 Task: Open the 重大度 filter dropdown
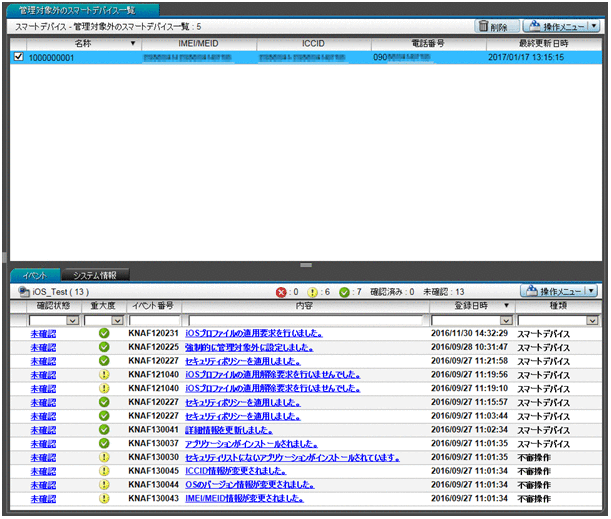(x=118, y=320)
